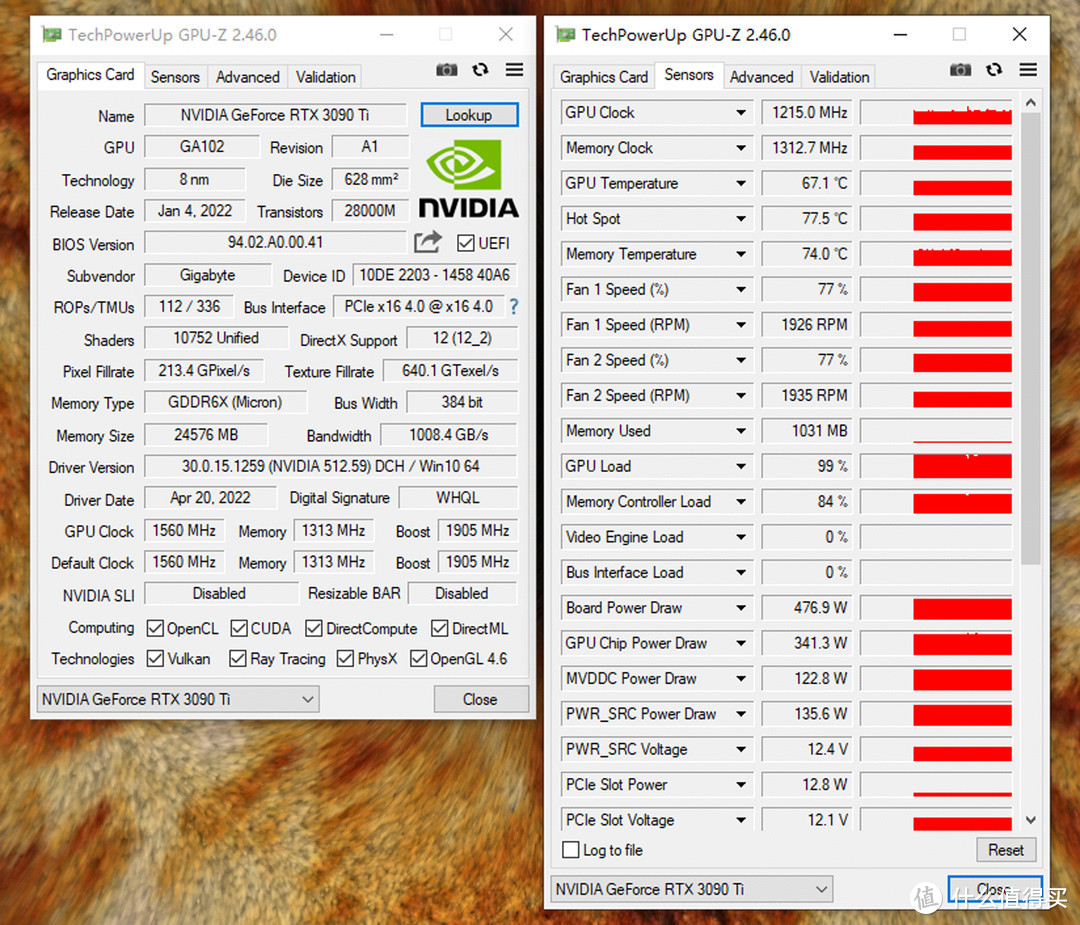Open the GPU Clock sensor dropdown
Viewport: 1080px width, 925px height.
[x=741, y=112]
